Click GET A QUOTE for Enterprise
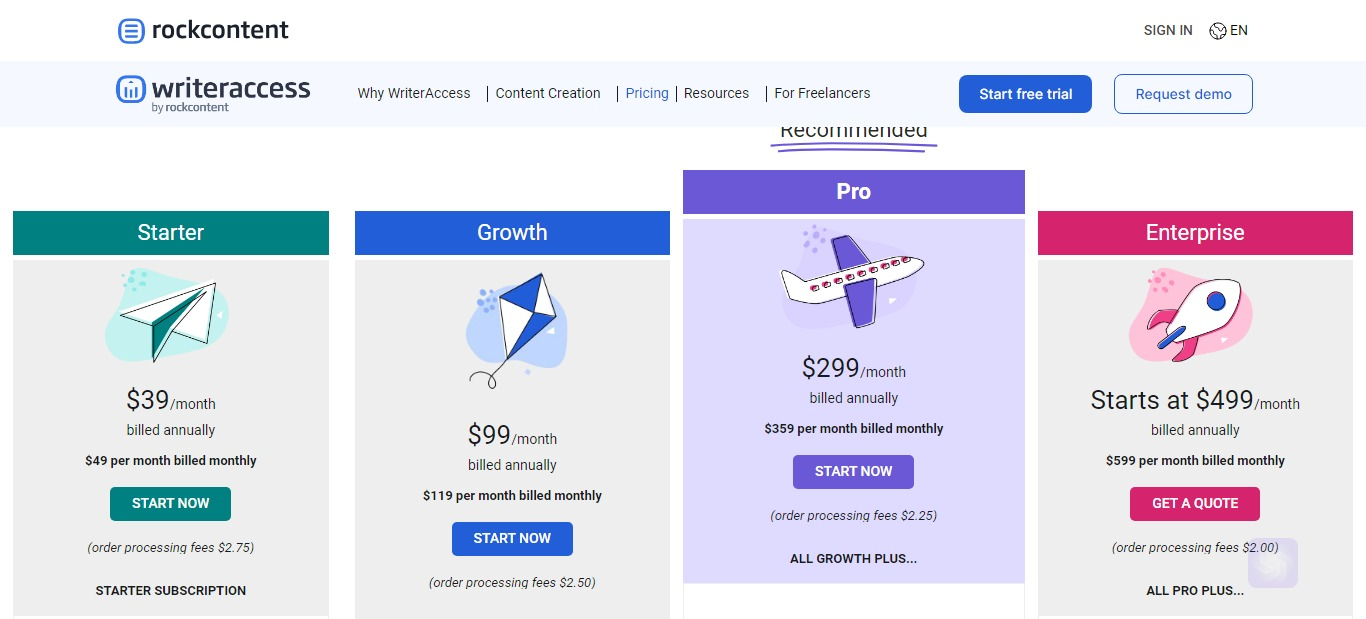This screenshot has height=619, width=1366. pyautogui.click(x=1195, y=503)
